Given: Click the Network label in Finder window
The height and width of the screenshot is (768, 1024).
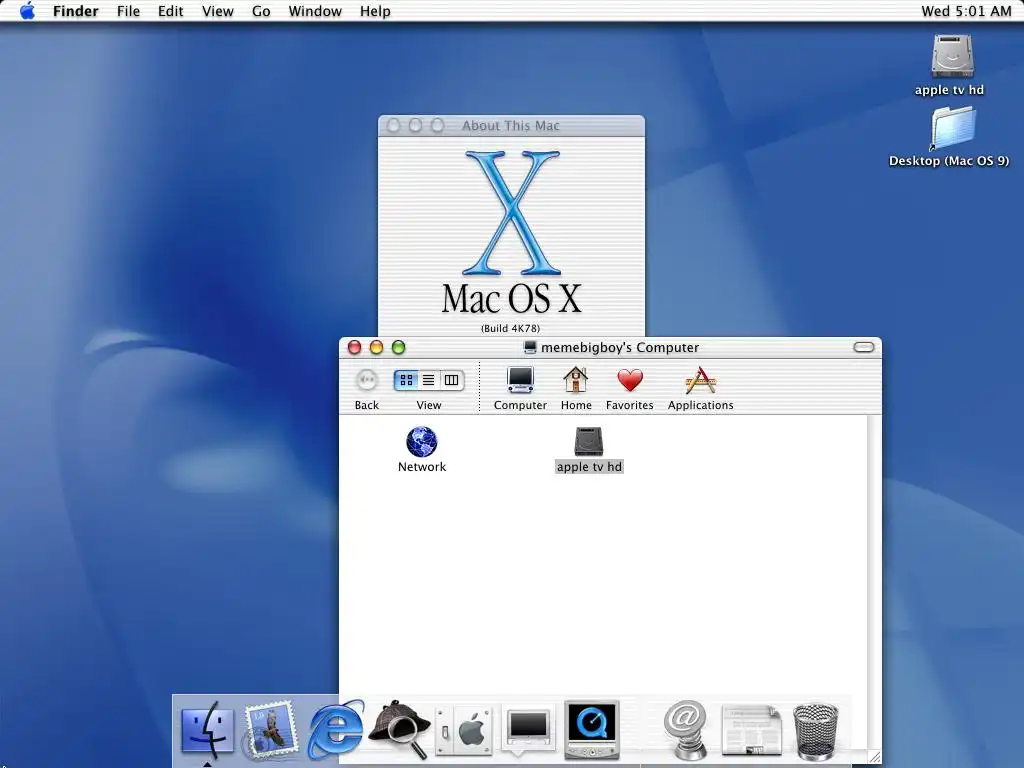Looking at the screenshot, I should 422,467.
